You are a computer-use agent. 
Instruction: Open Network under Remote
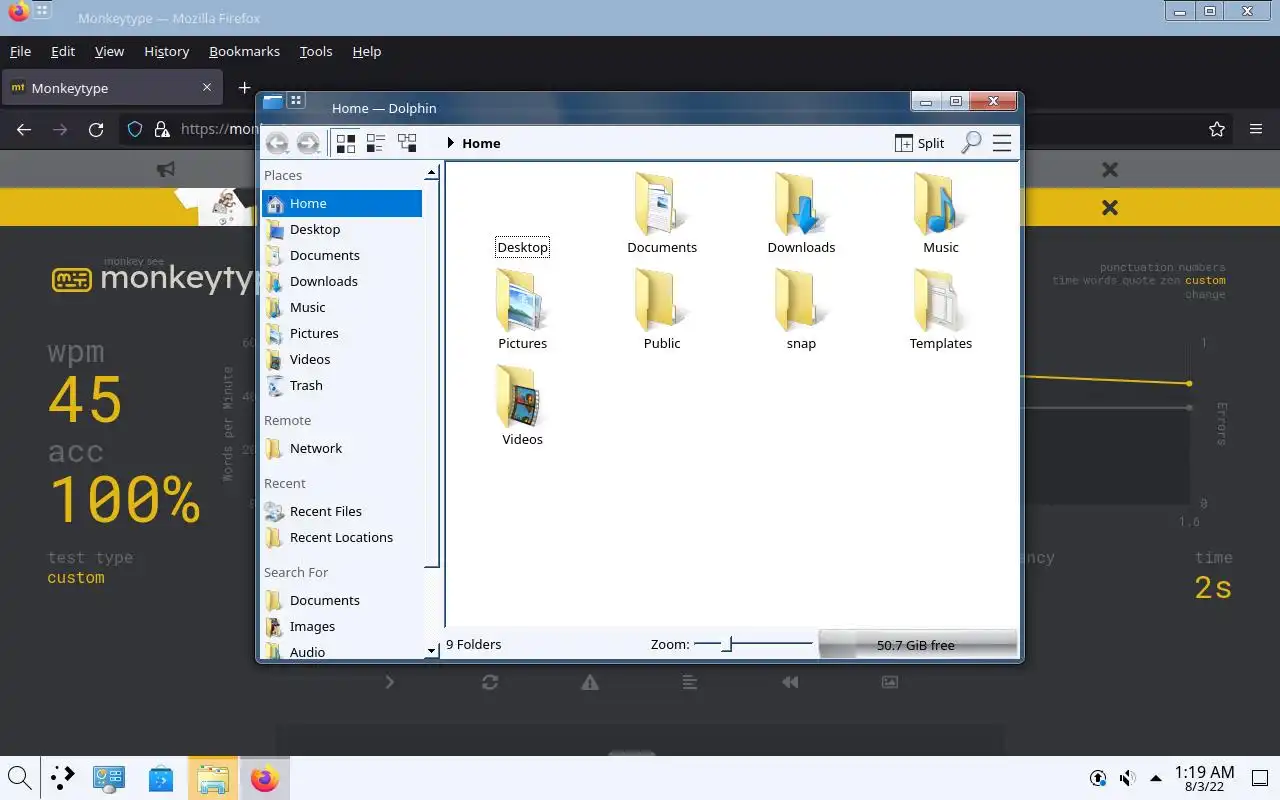point(342,448)
